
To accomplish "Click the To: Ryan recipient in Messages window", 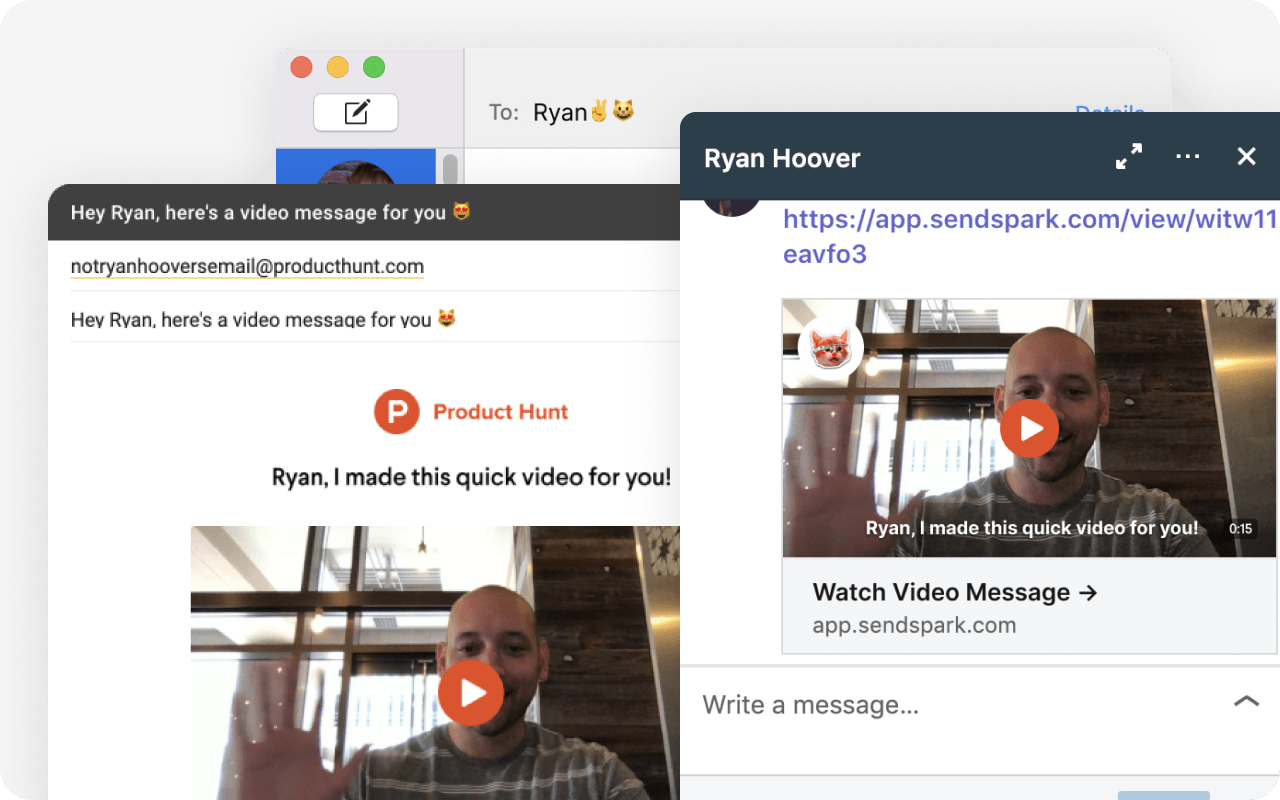I will point(584,112).
